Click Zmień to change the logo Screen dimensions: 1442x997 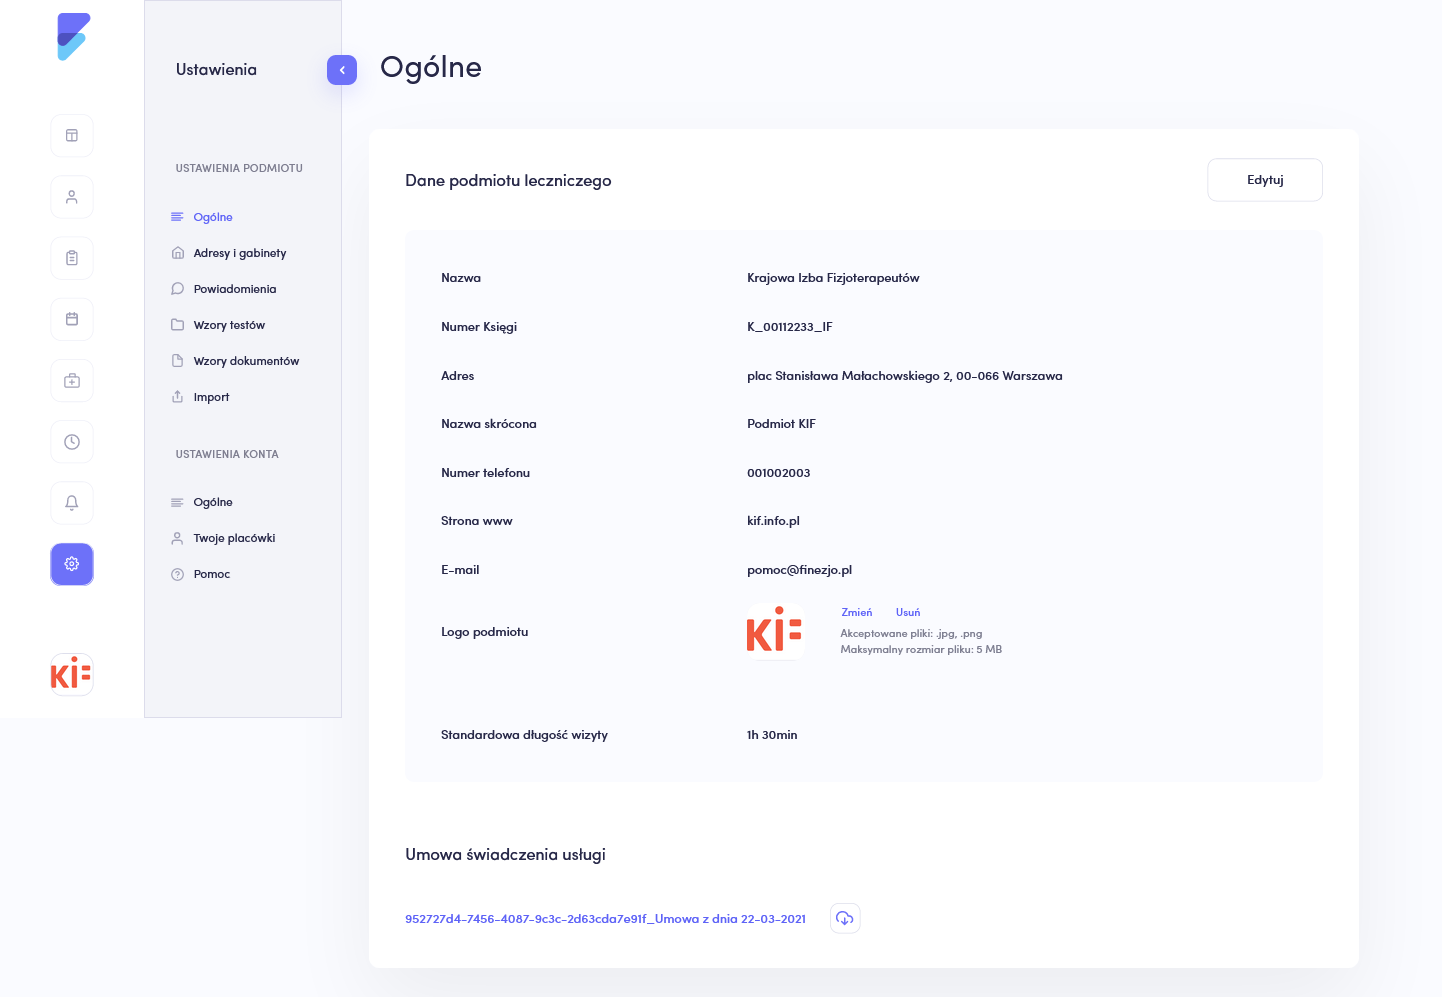tap(856, 612)
